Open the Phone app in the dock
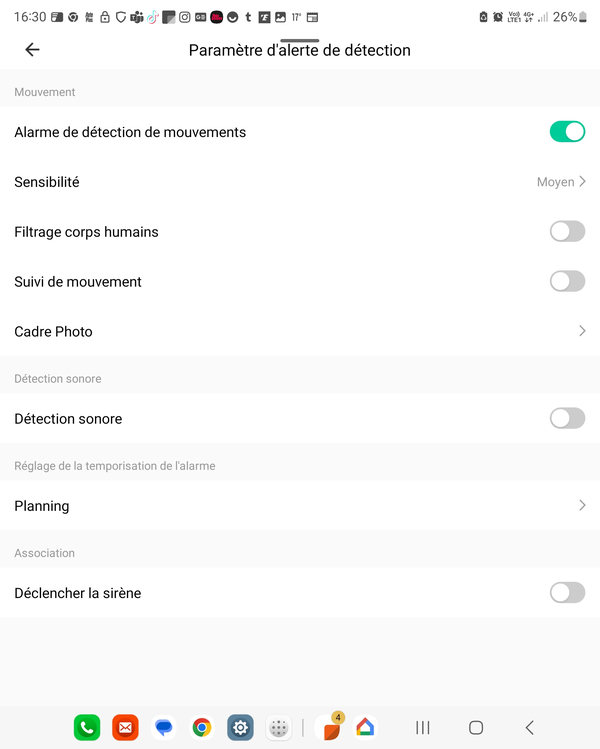Image resolution: width=600 pixels, height=749 pixels. point(87,728)
